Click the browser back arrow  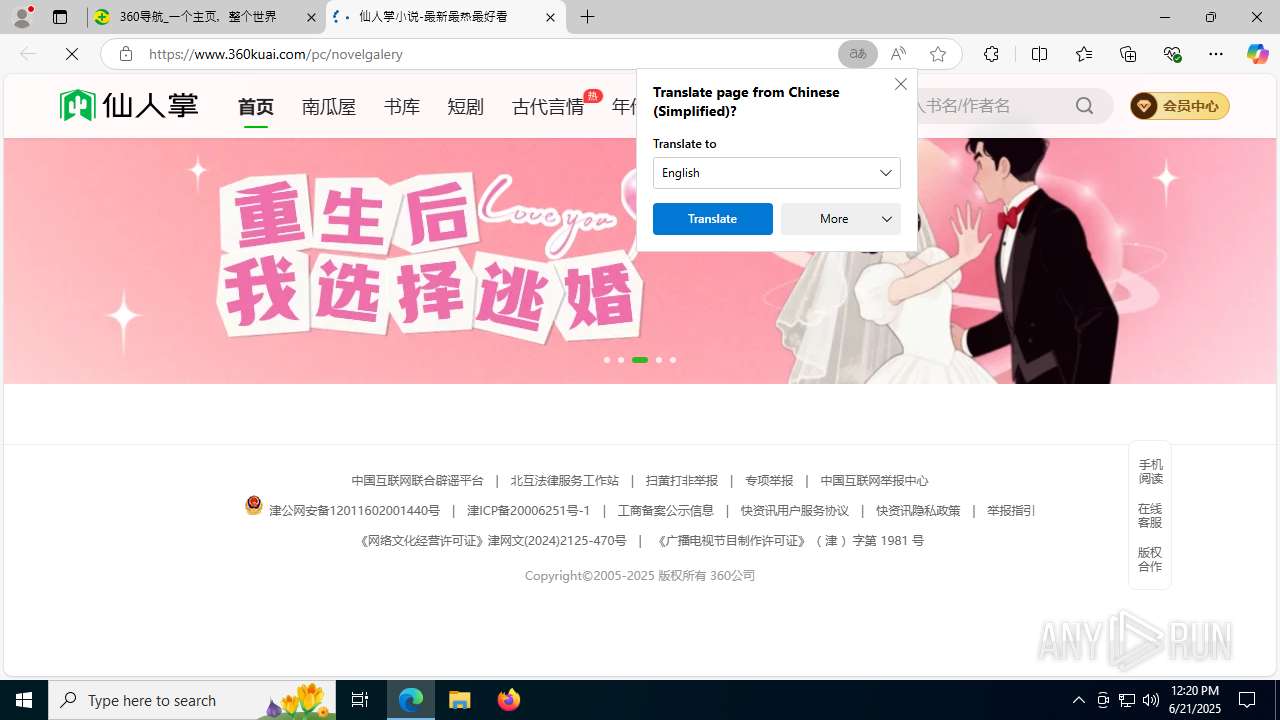28,54
